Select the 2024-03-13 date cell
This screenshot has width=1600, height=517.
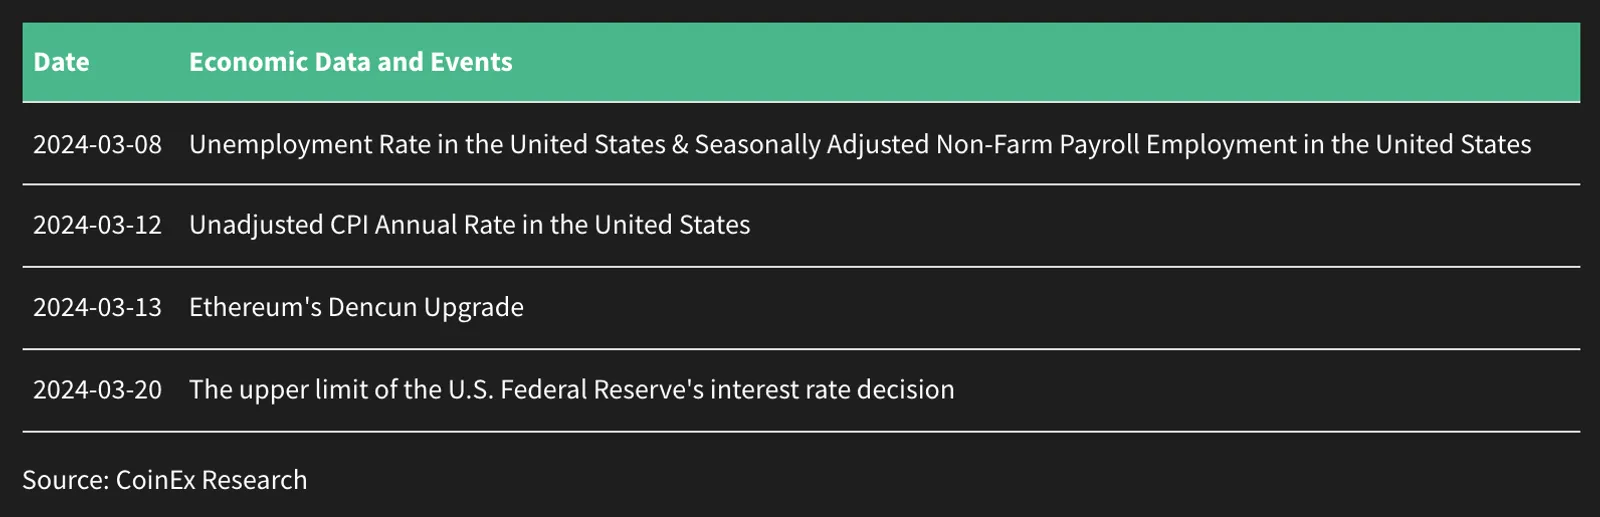97,307
